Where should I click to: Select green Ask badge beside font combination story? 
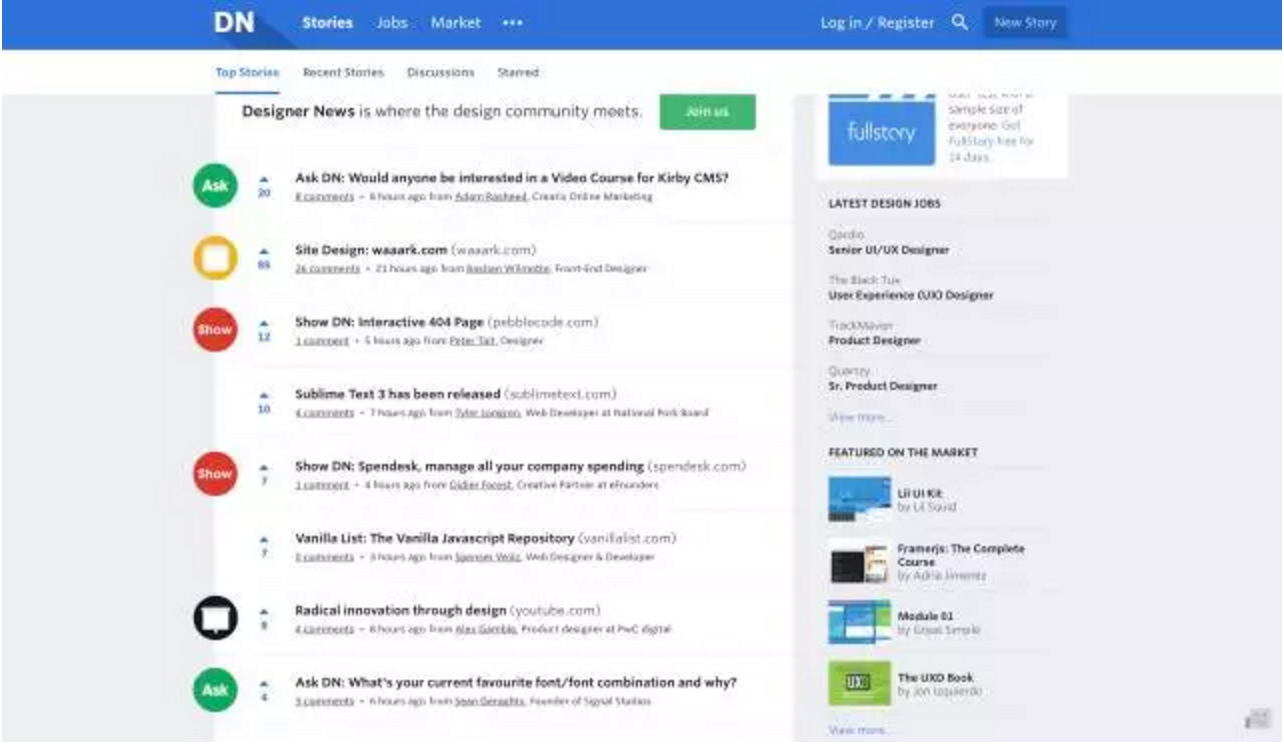[215, 690]
